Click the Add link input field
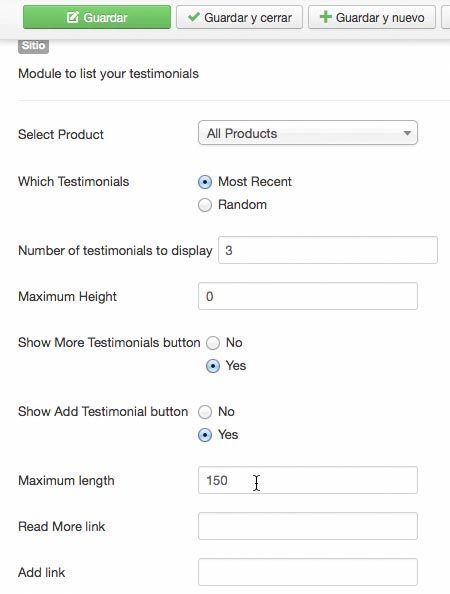 click(308, 572)
